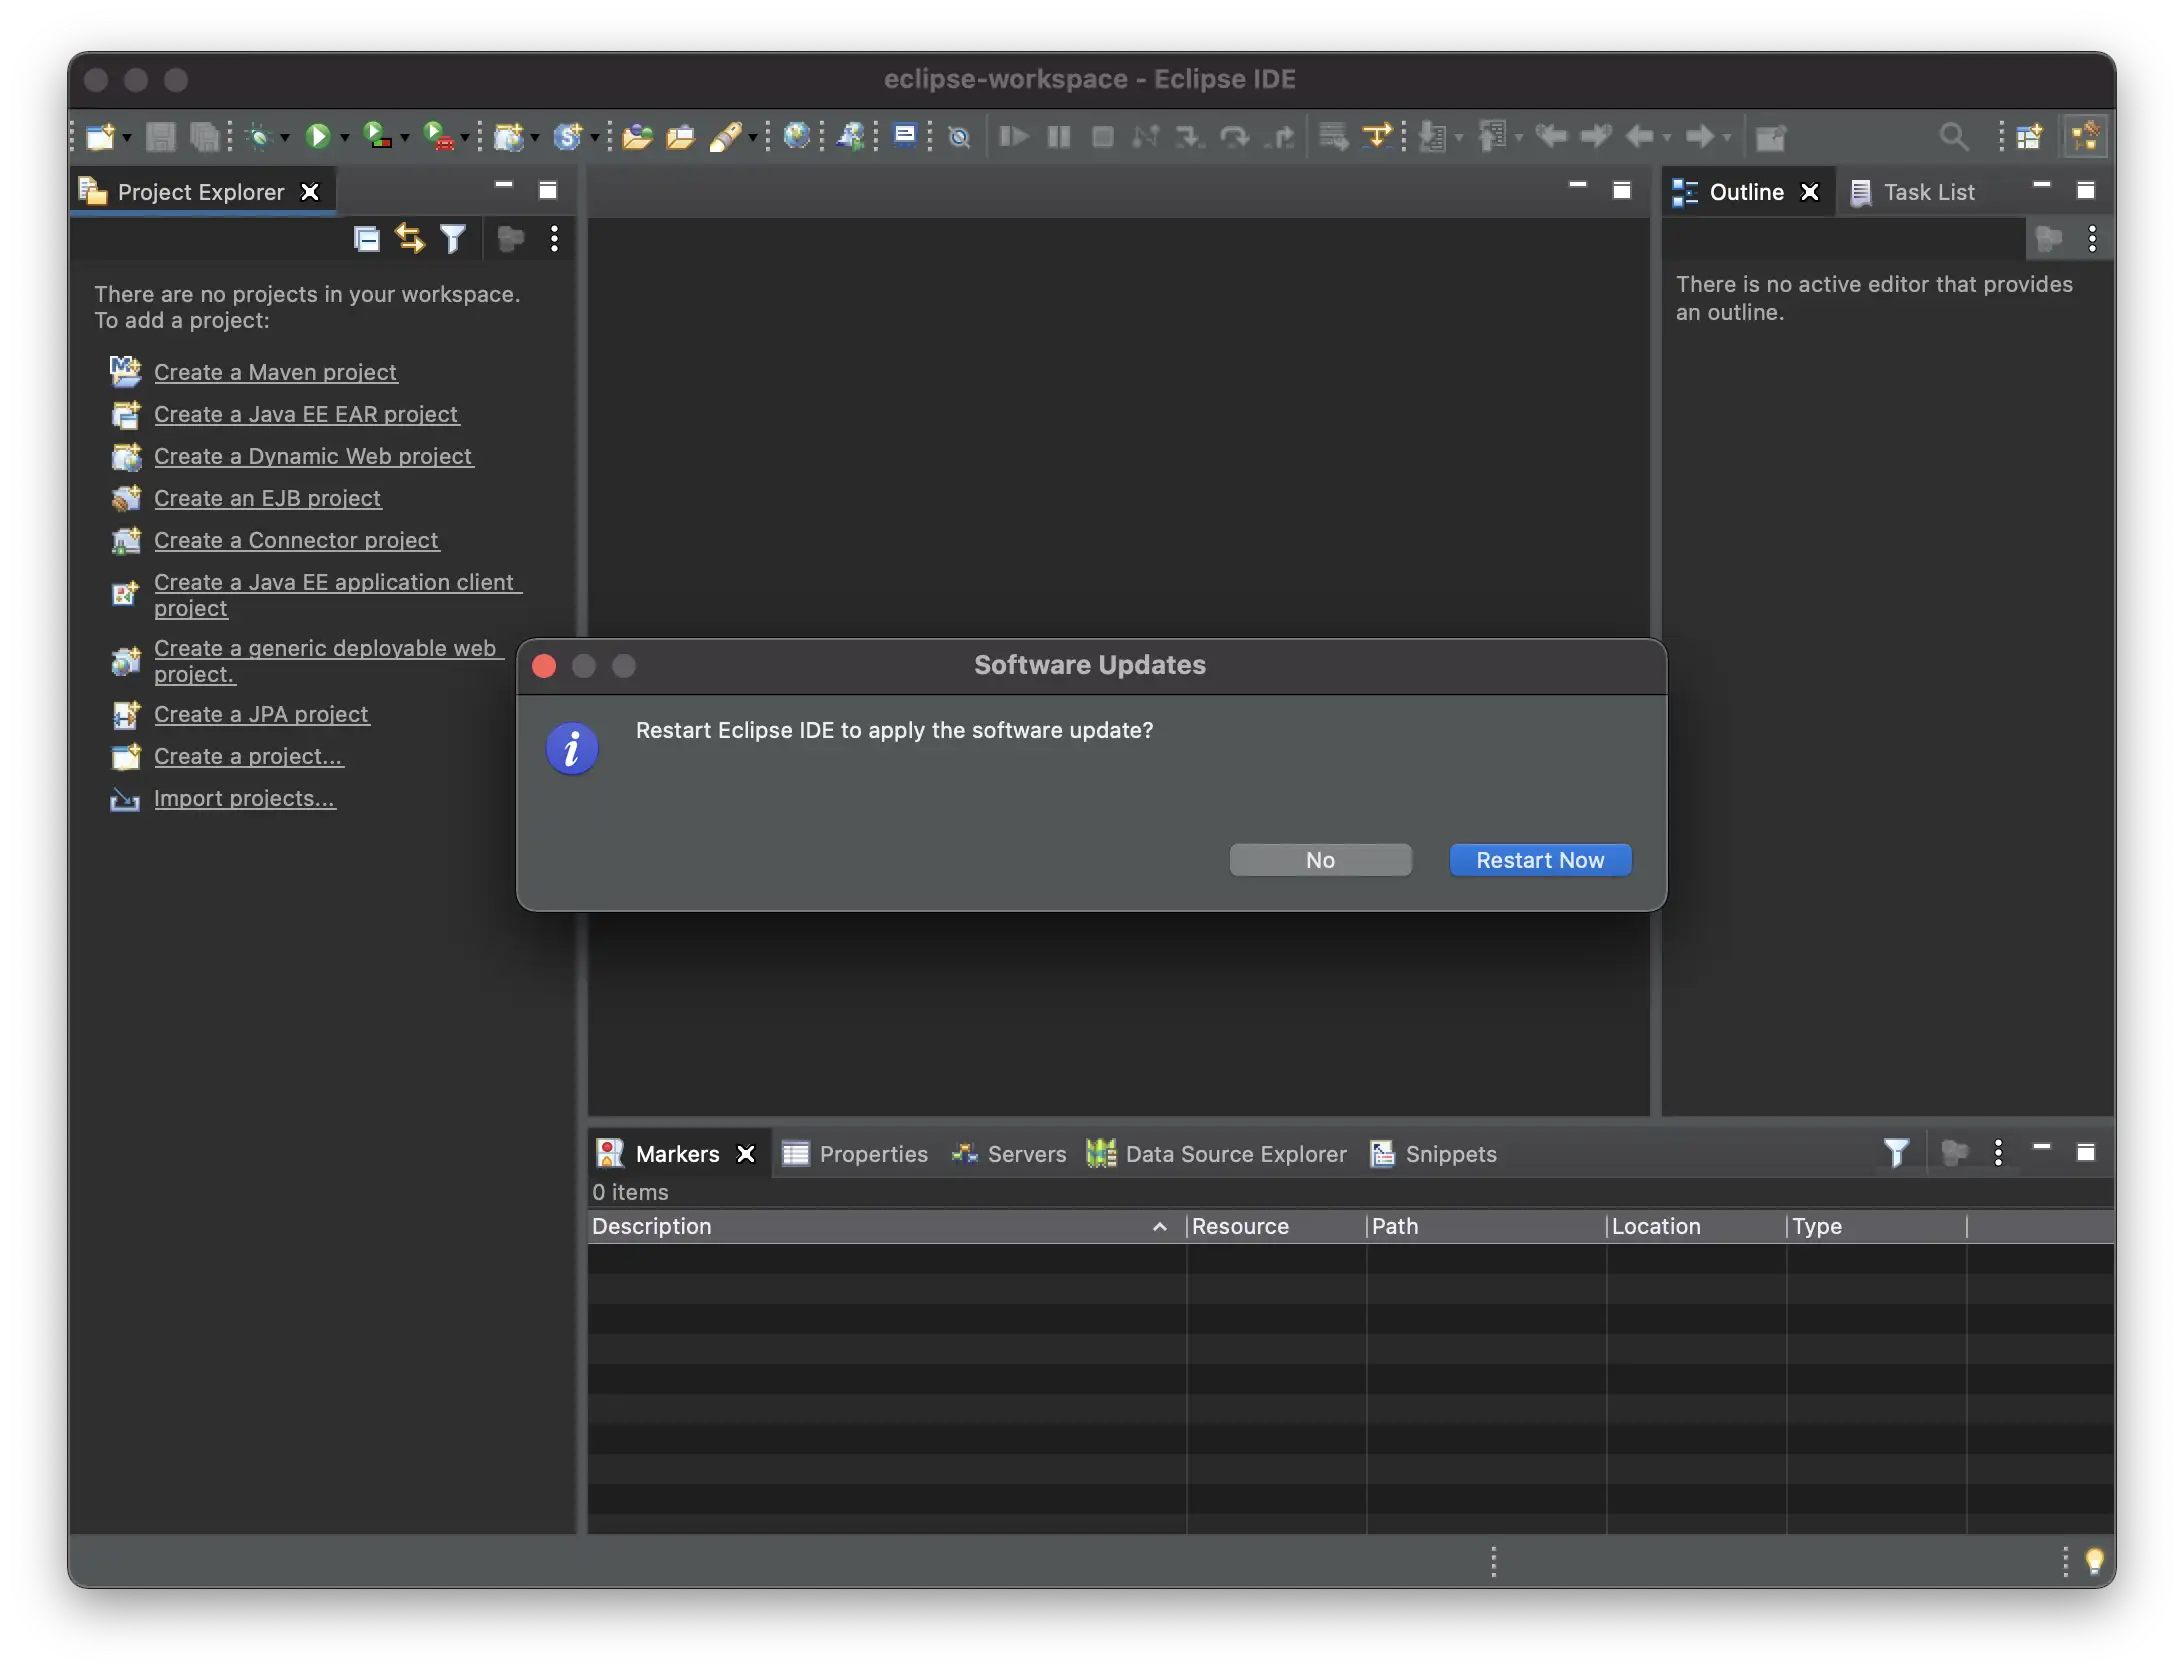
Task: Toggle Skip All Breakpoints icon
Action: point(959,136)
